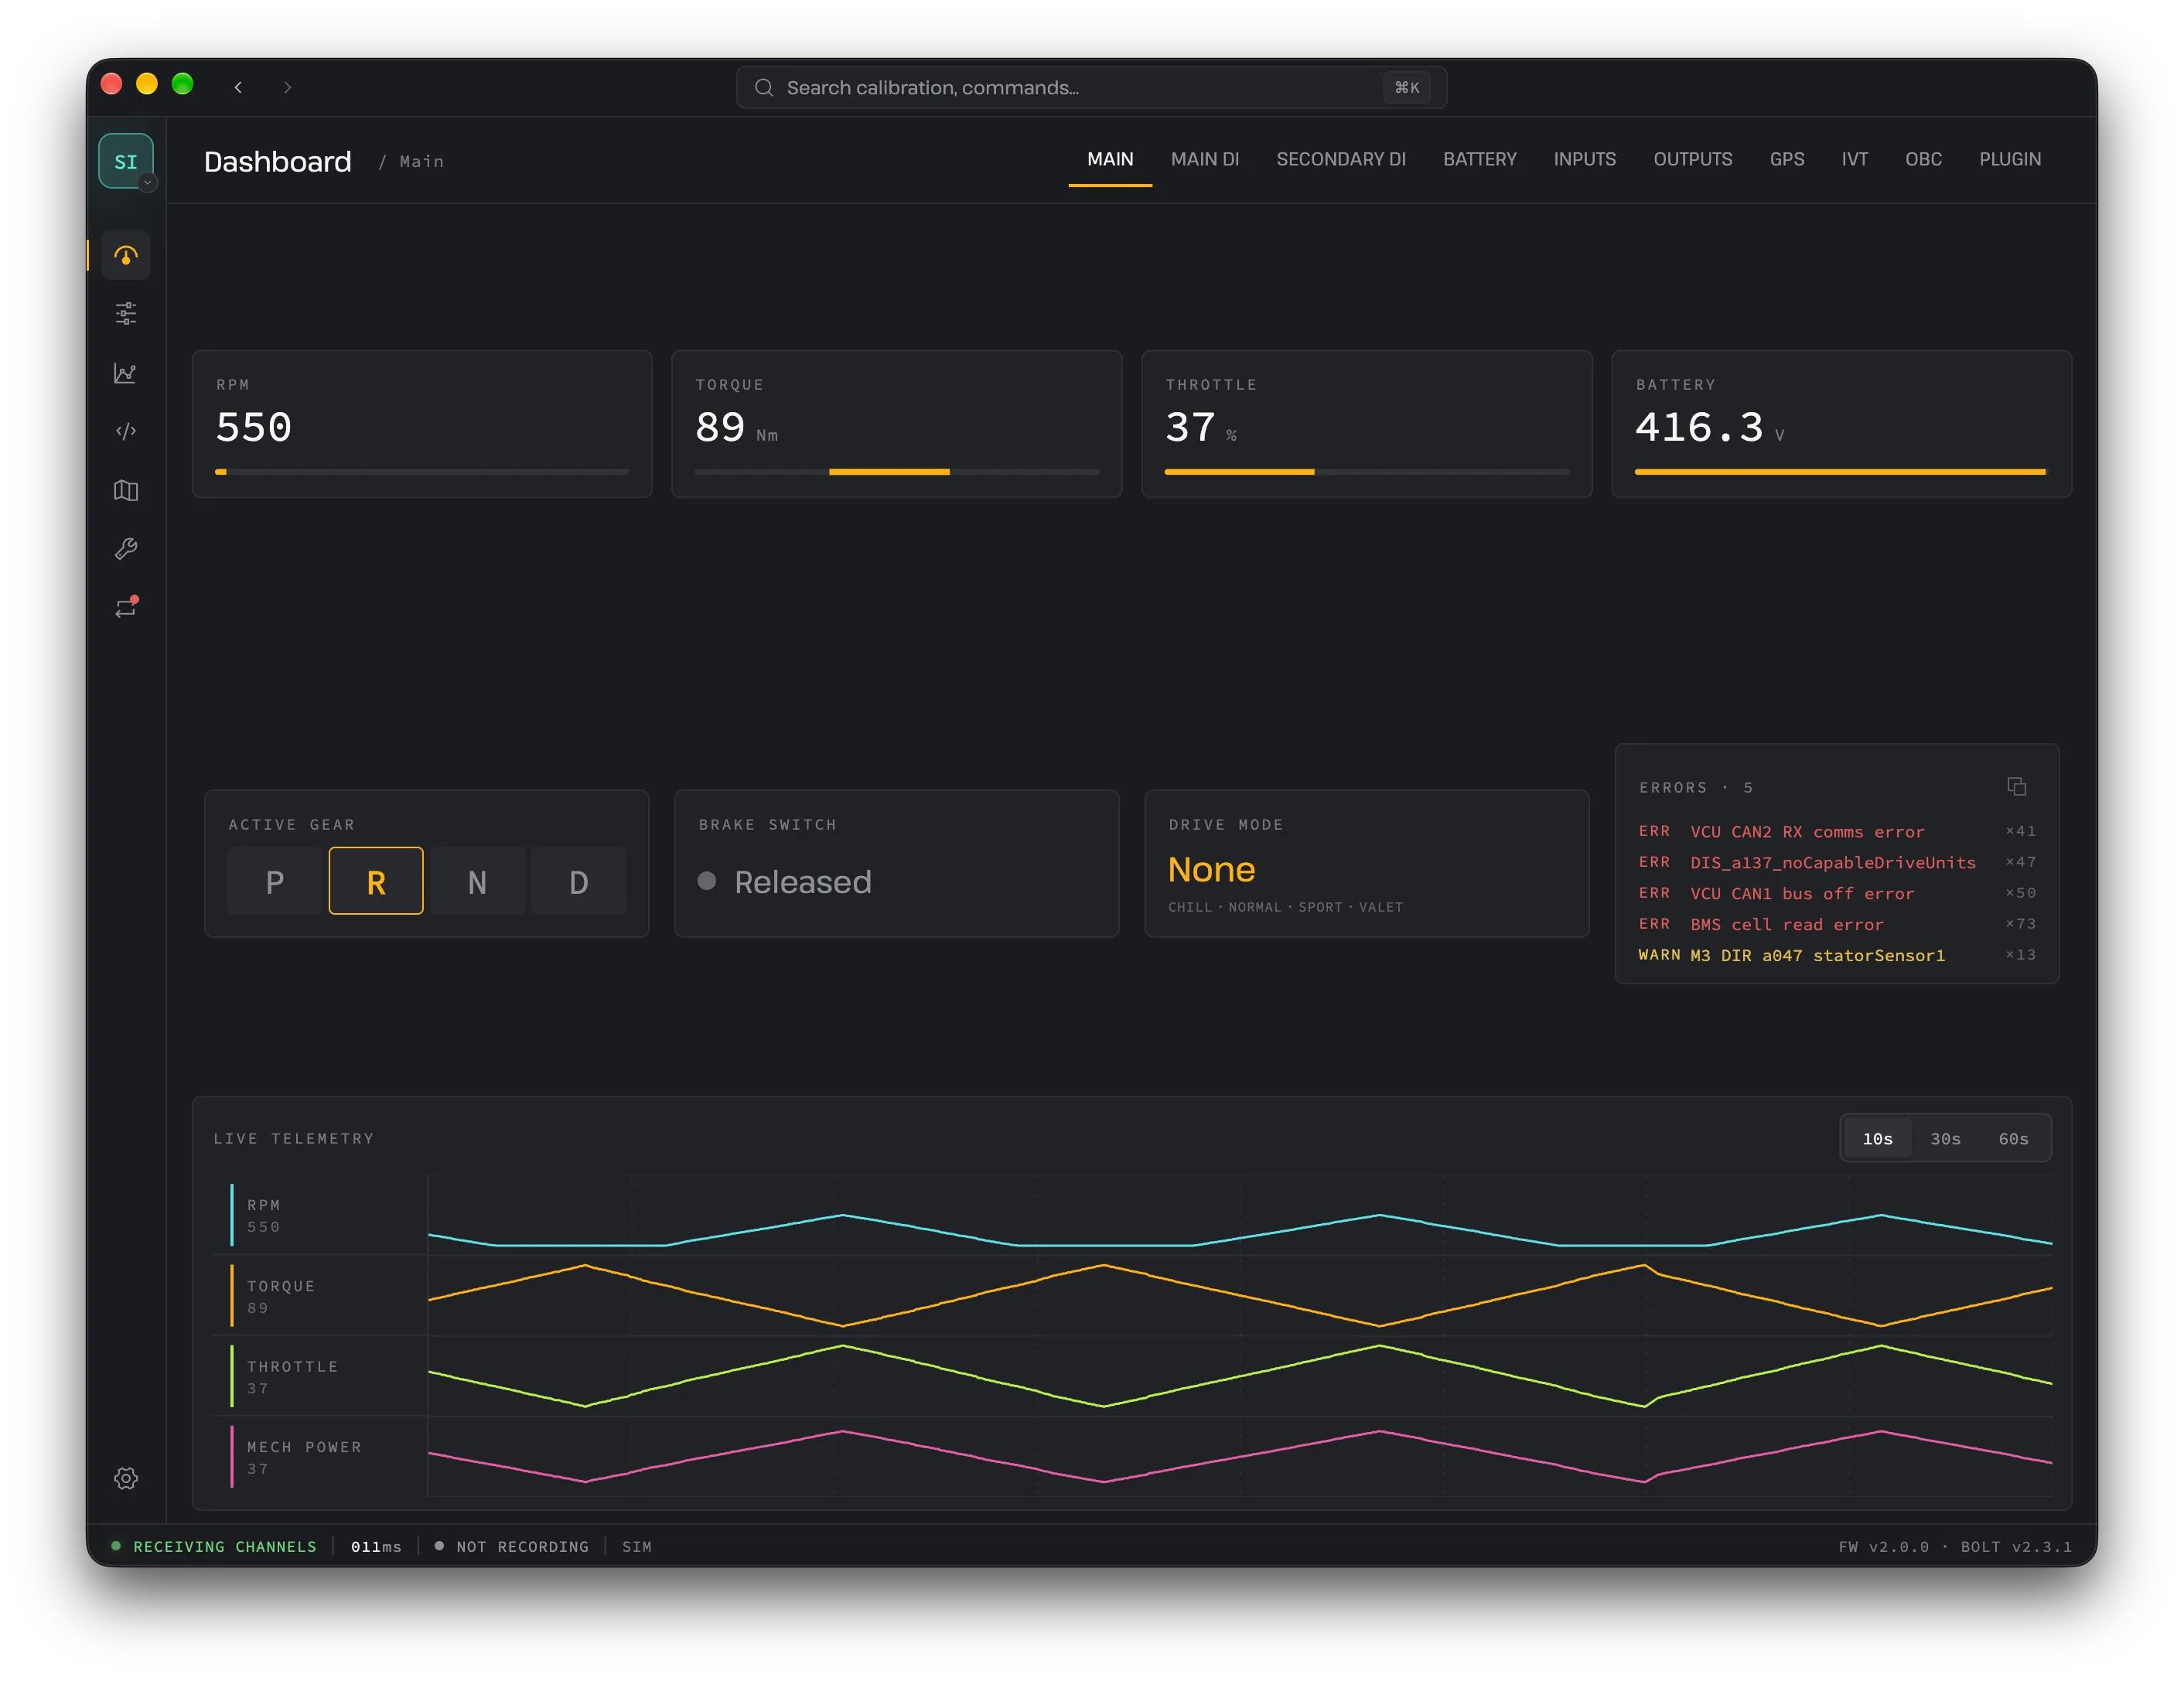Go back with left arrow

coord(238,87)
